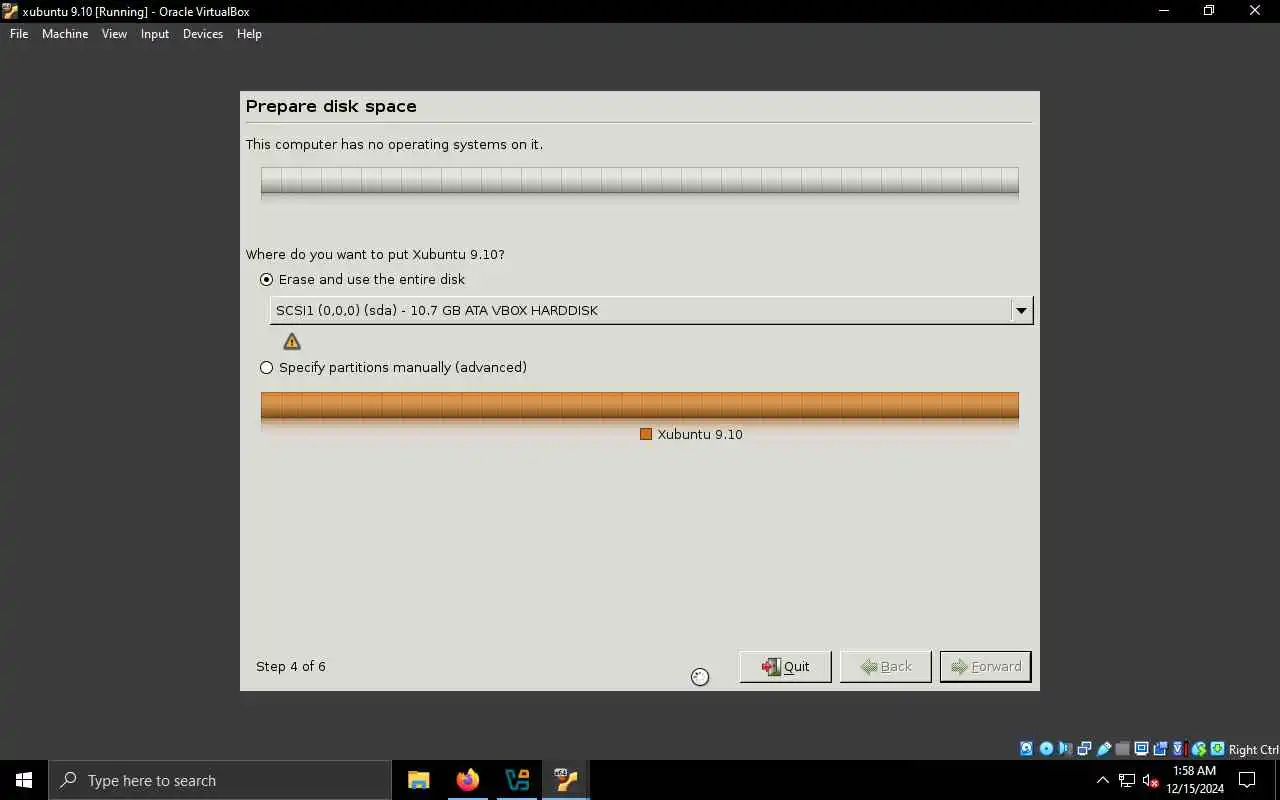Click the 'no operating systems' message
This screenshot has height=800, width=1280.
395,145
